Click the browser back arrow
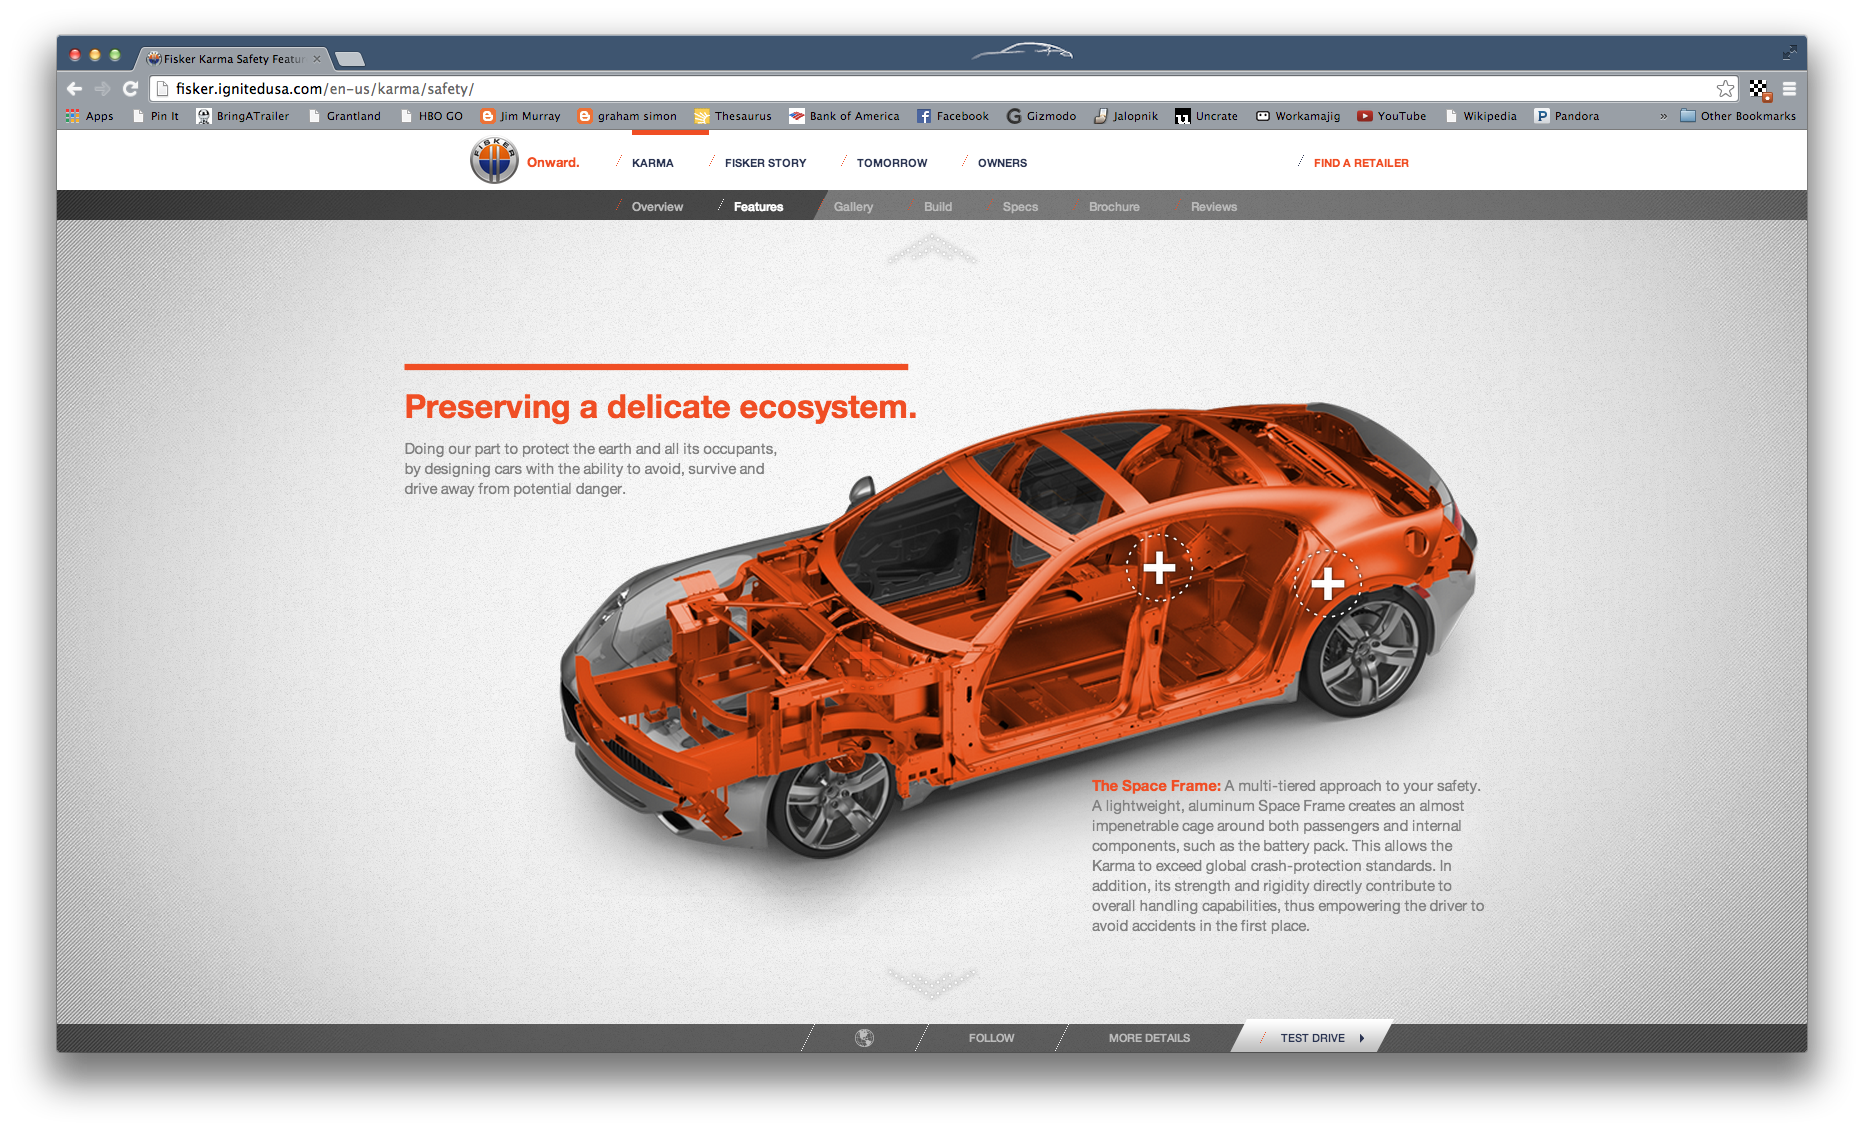The image size is (1864, 1131). [x=75, y=89]
